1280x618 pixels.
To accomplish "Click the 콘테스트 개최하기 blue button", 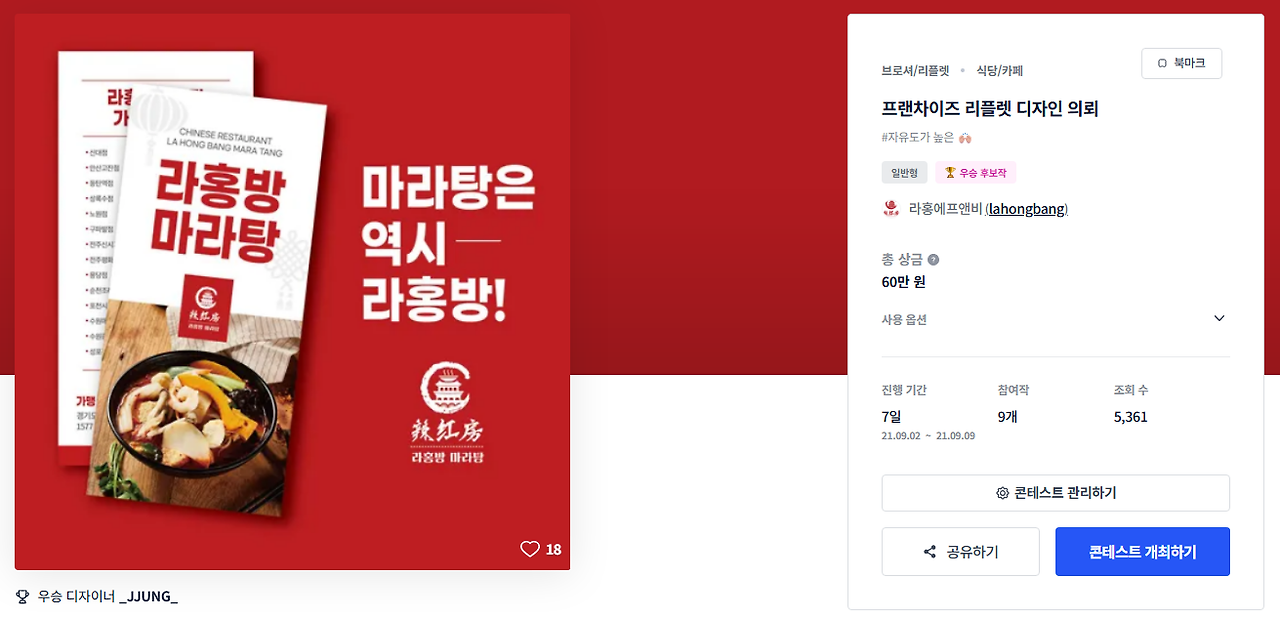I will pyautogui.click(x=1142, y=552).
